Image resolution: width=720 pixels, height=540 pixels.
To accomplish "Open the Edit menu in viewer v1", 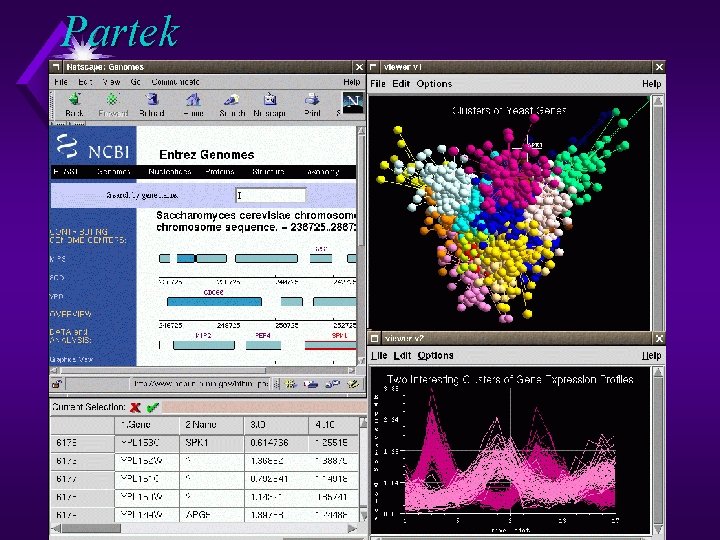I will (x=401, y=84).
